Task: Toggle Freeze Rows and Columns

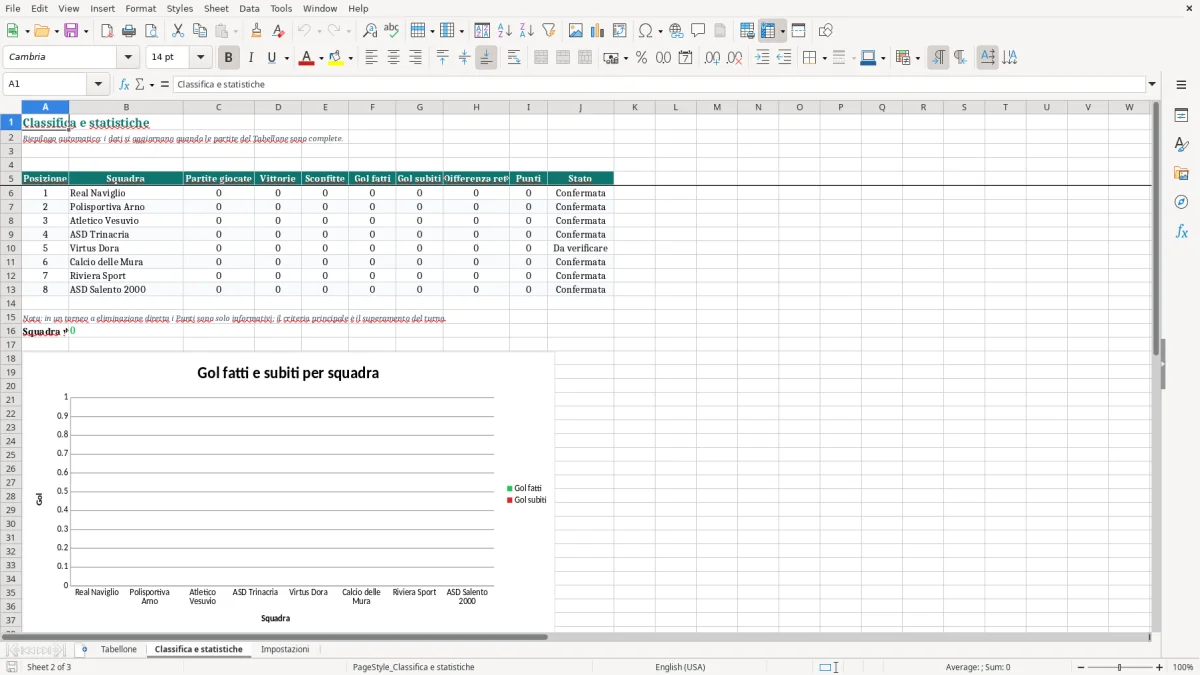Action: (x=767, y=31)
